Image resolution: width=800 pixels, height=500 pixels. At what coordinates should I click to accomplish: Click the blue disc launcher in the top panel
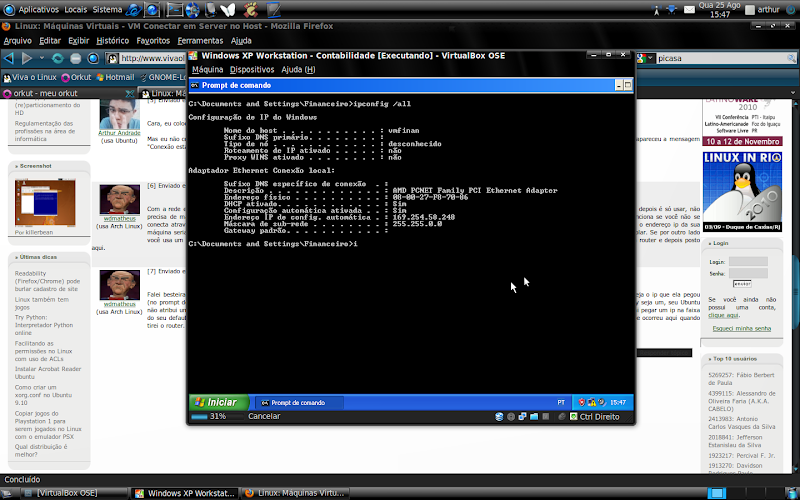coord(192,9)
